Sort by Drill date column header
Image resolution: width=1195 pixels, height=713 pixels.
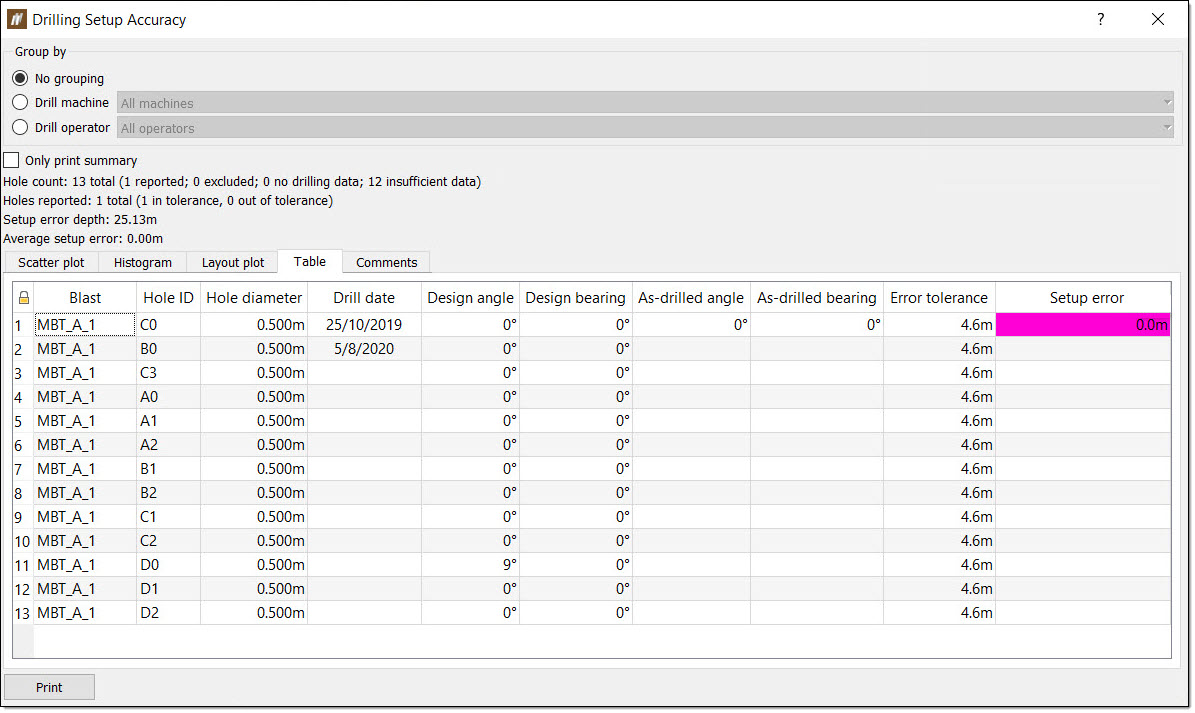pyautogui.click(x=364, y=298)
